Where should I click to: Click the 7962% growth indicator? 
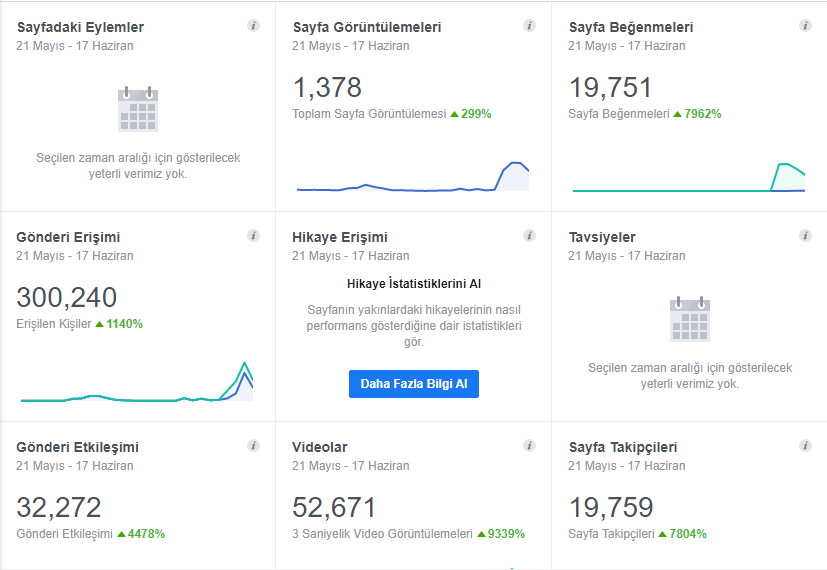point(697,114)
